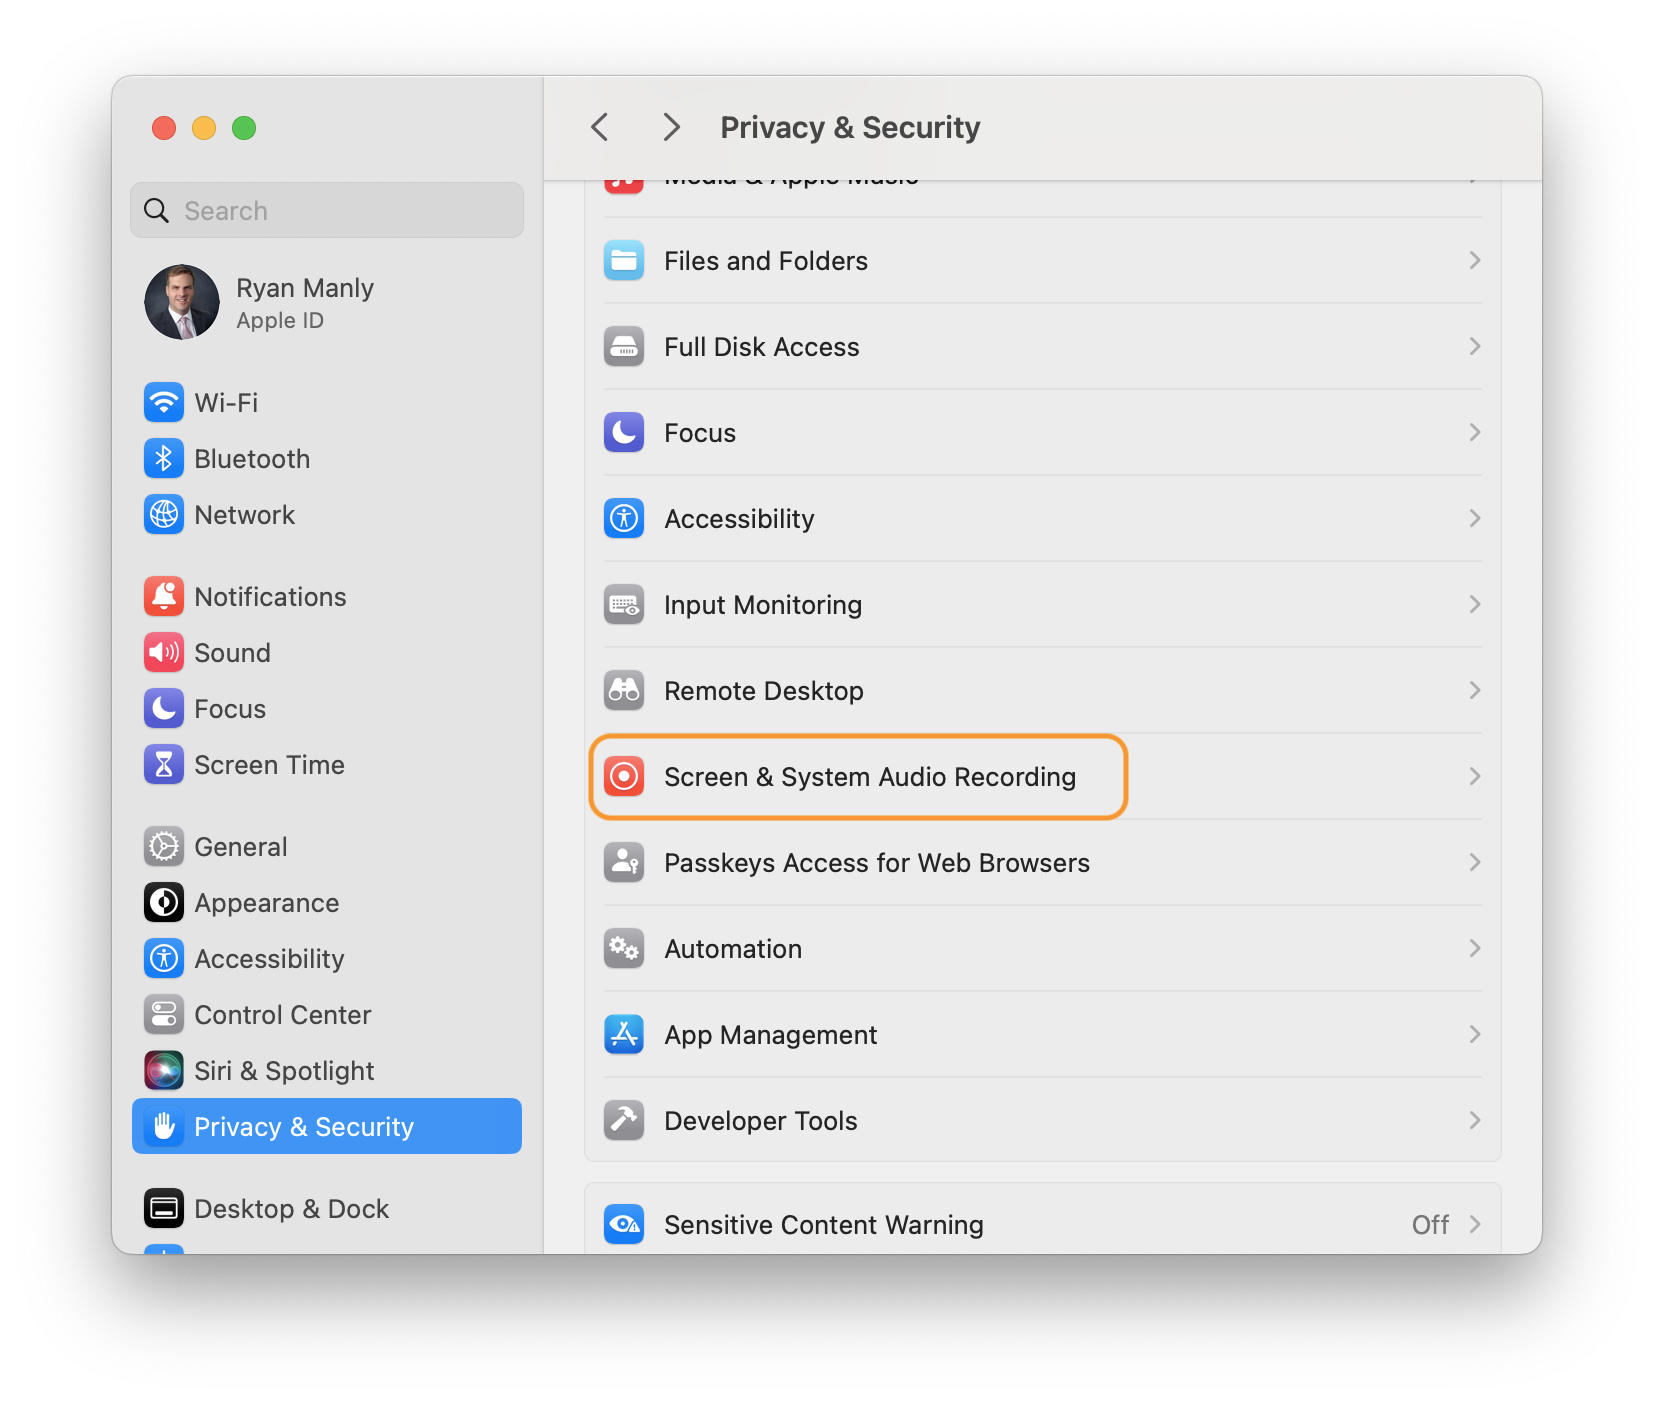Click the Files and Folders folder icon
Image resolution: width=1654 pixels, height=1402 pixels.
(624, 261)
